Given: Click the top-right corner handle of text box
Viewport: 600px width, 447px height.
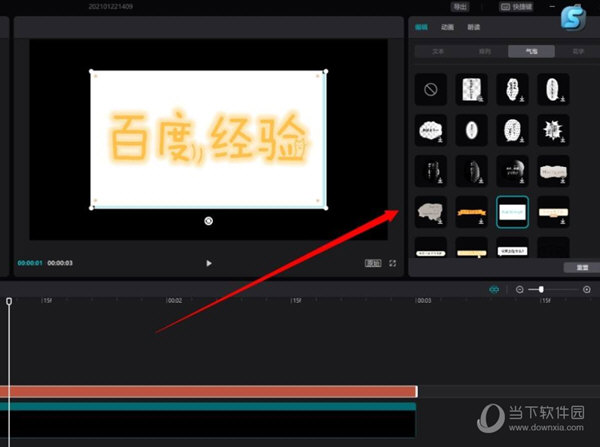Looking at the screenshot, I should [326, 72].
